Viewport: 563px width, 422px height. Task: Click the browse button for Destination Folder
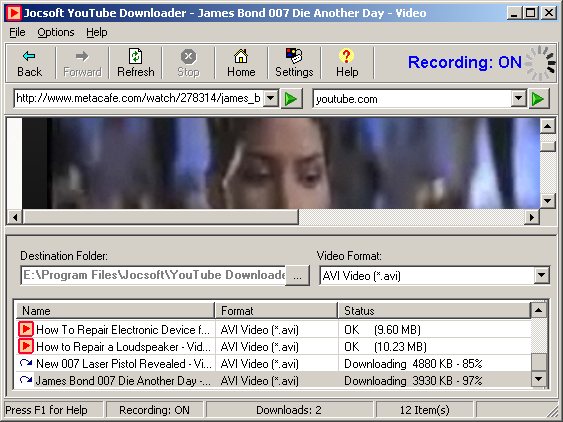click(297, 276)
